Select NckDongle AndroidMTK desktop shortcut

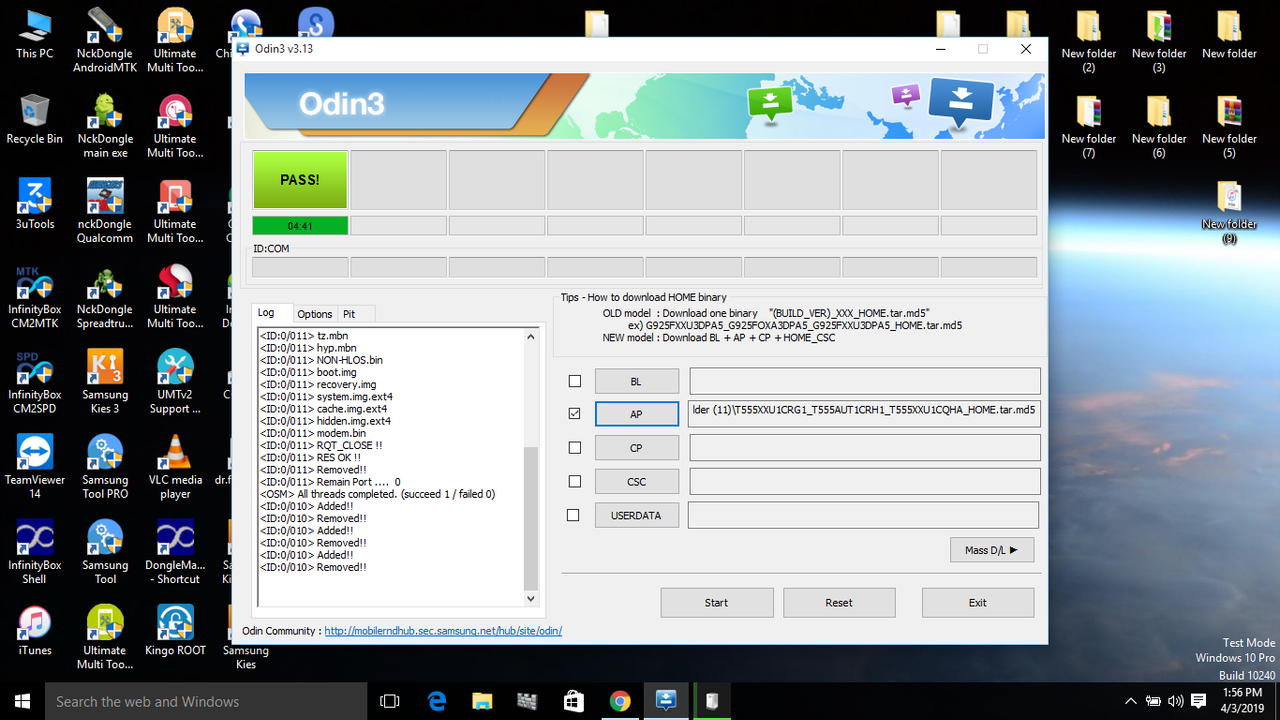(104, 40)
